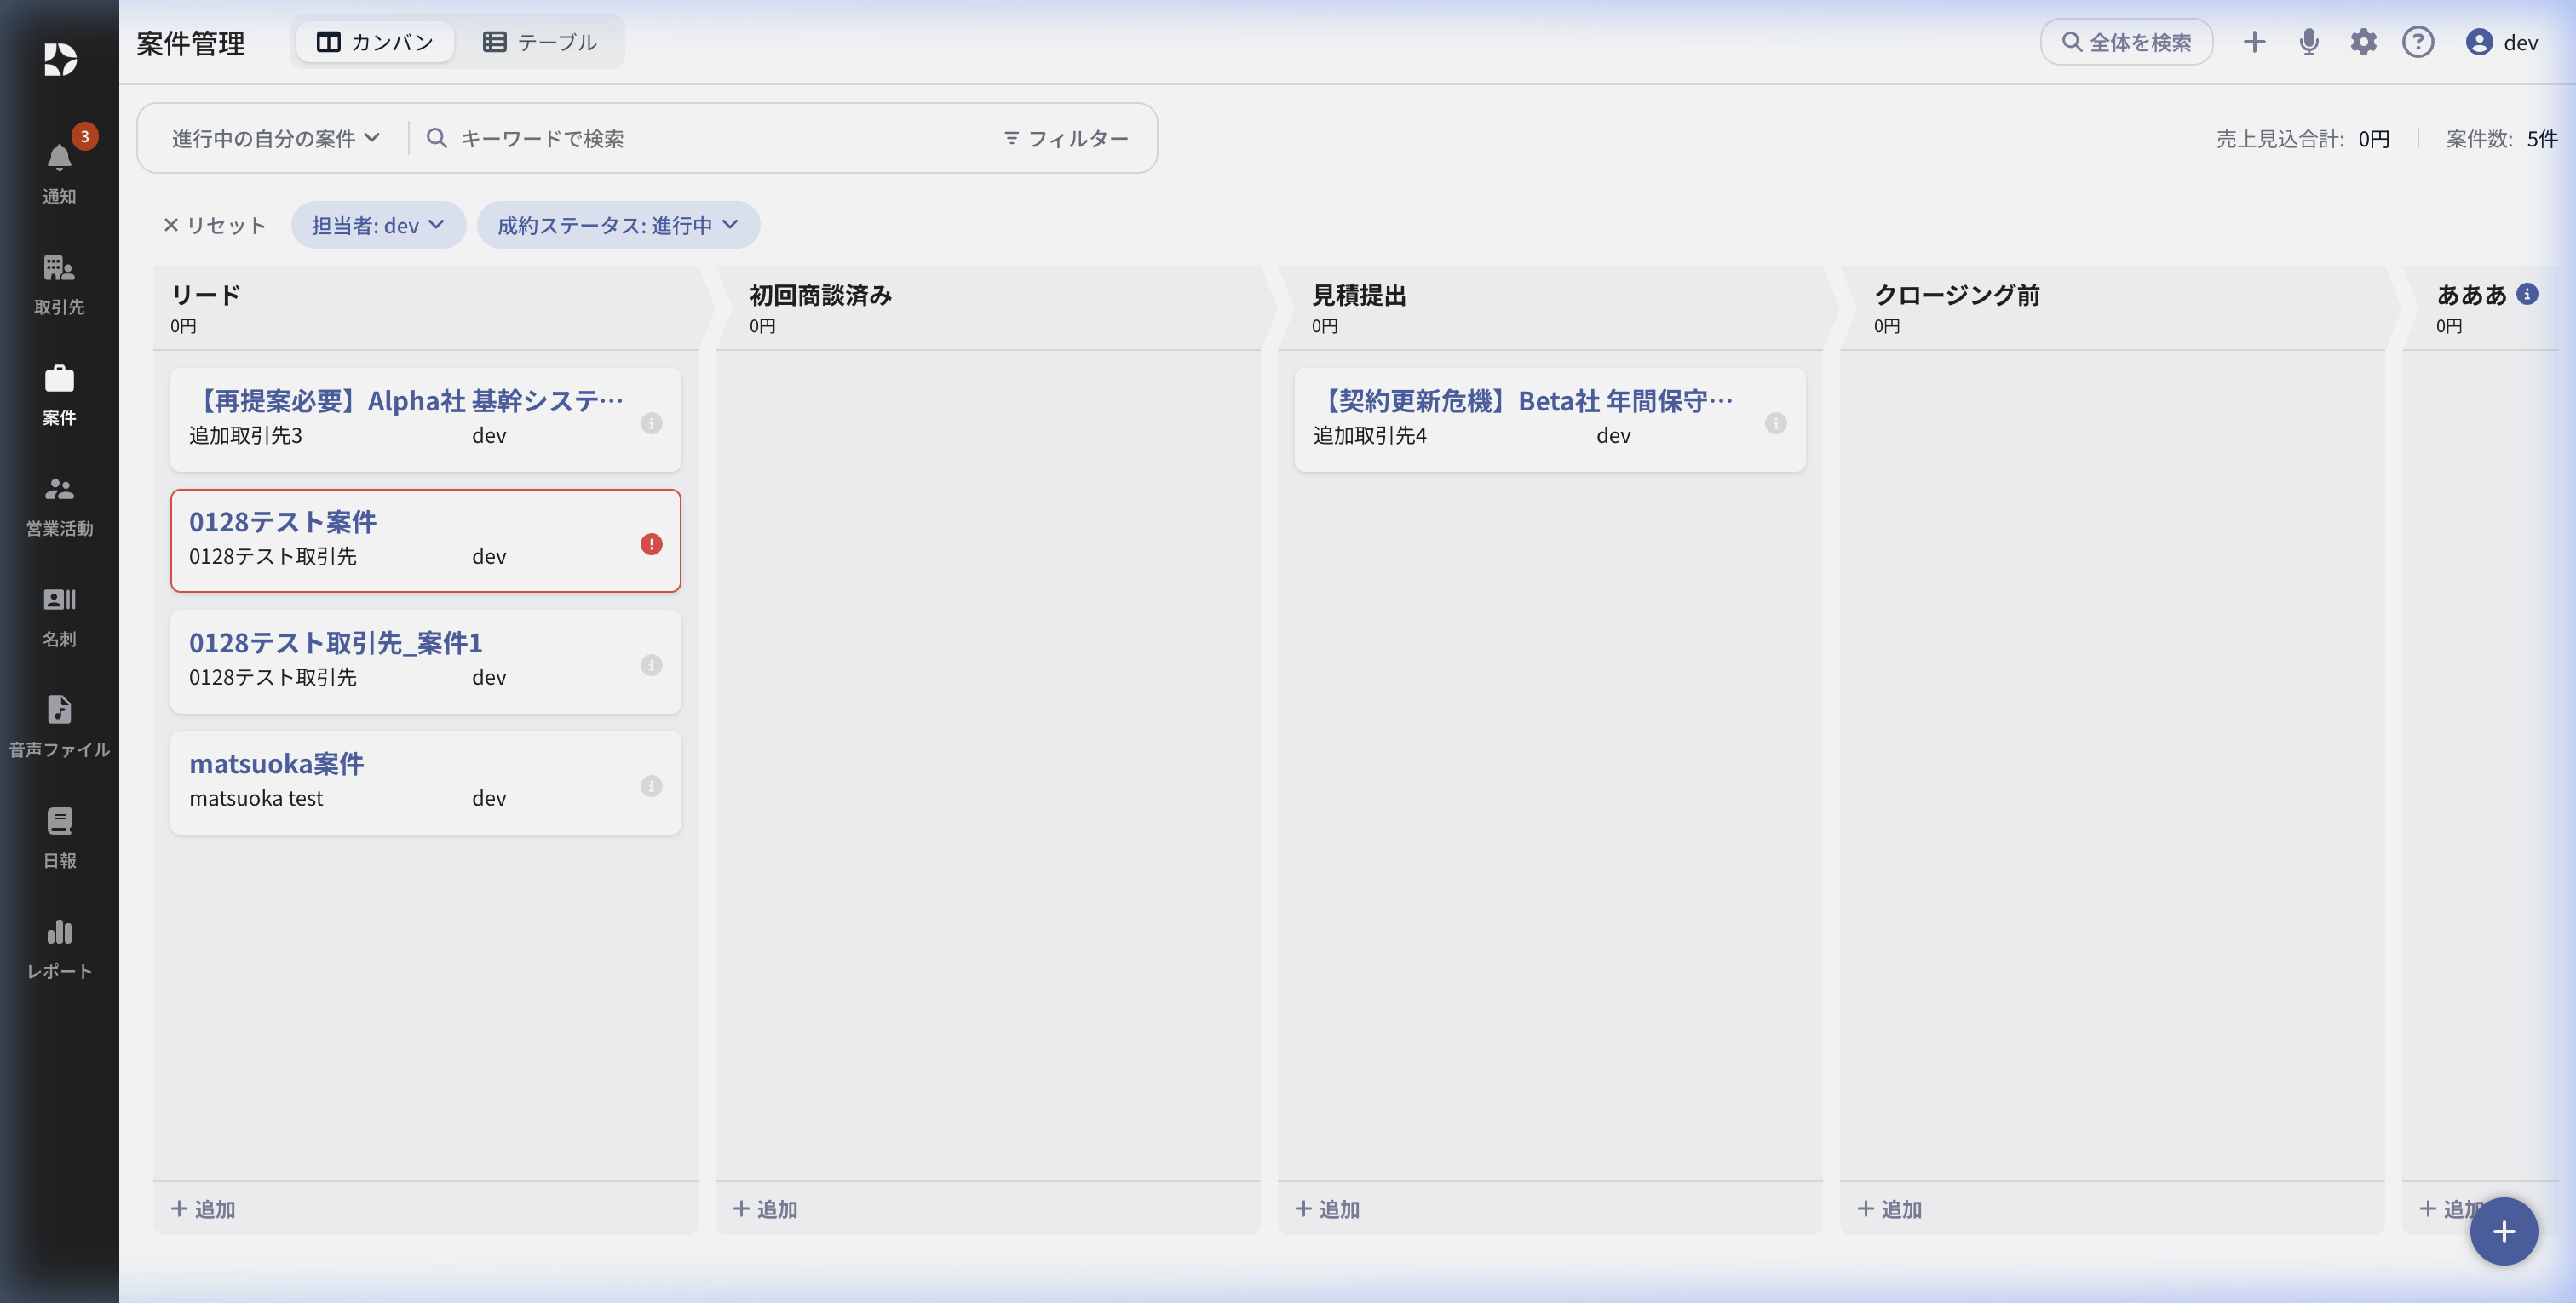Click 追加 under the 見積提出 column

[1327, 1209]
